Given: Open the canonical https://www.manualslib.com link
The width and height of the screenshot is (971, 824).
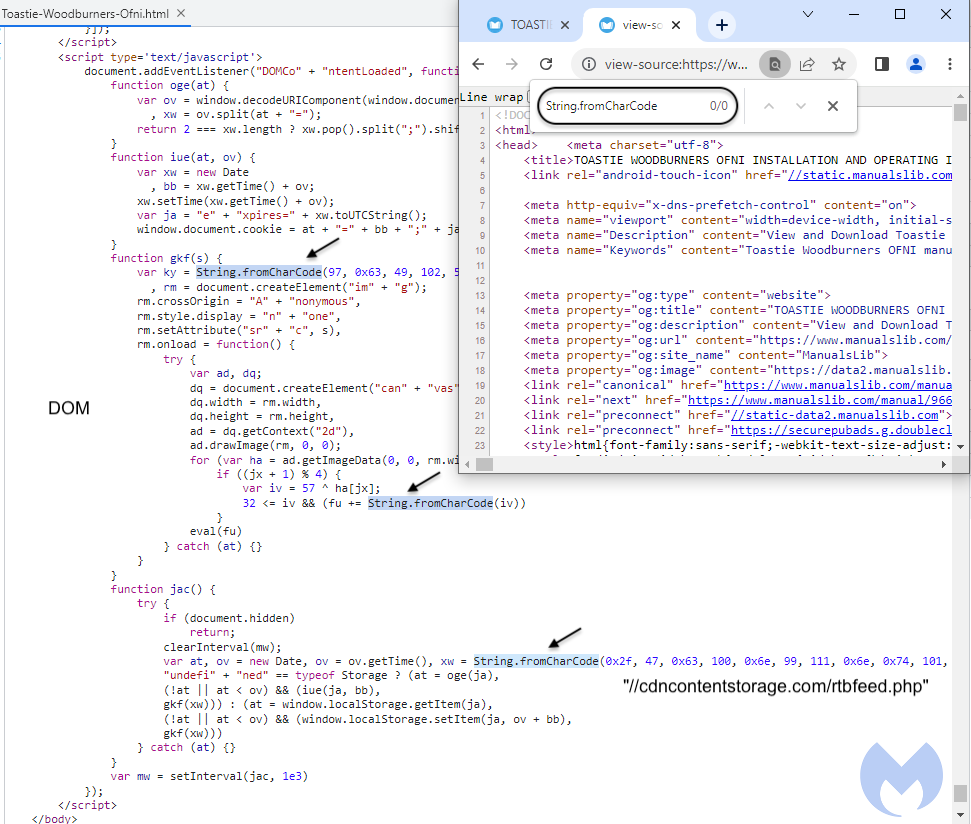Looking at the screenshot, I should point(837,385).
